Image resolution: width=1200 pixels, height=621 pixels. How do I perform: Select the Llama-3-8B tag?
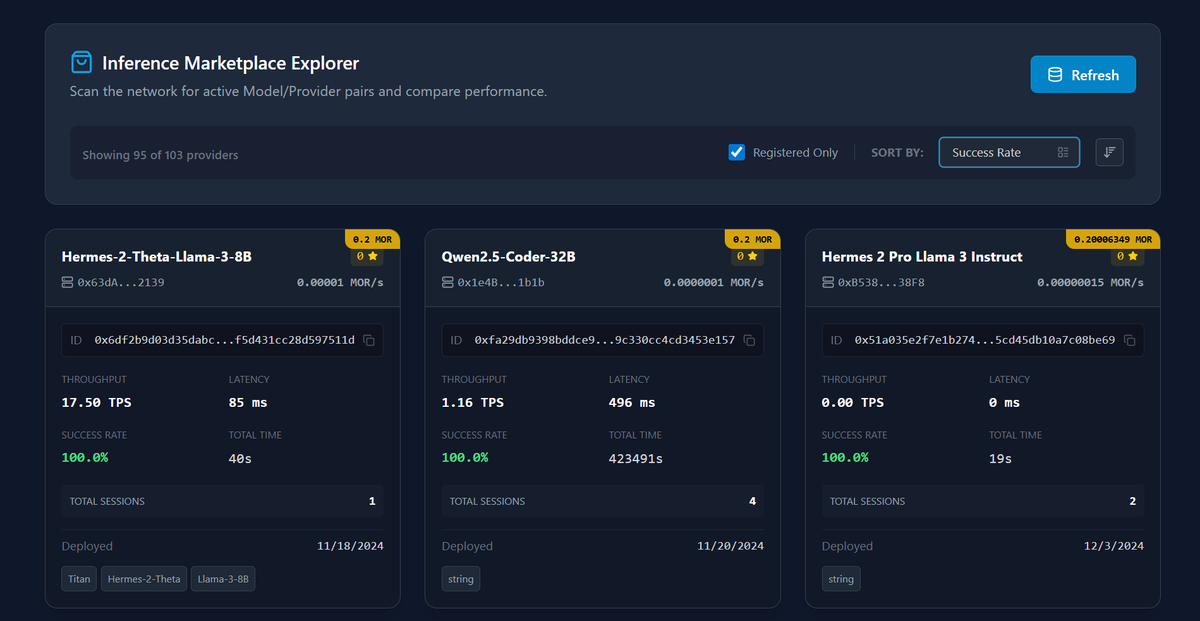pyautogui.click(x=223, y=579)
